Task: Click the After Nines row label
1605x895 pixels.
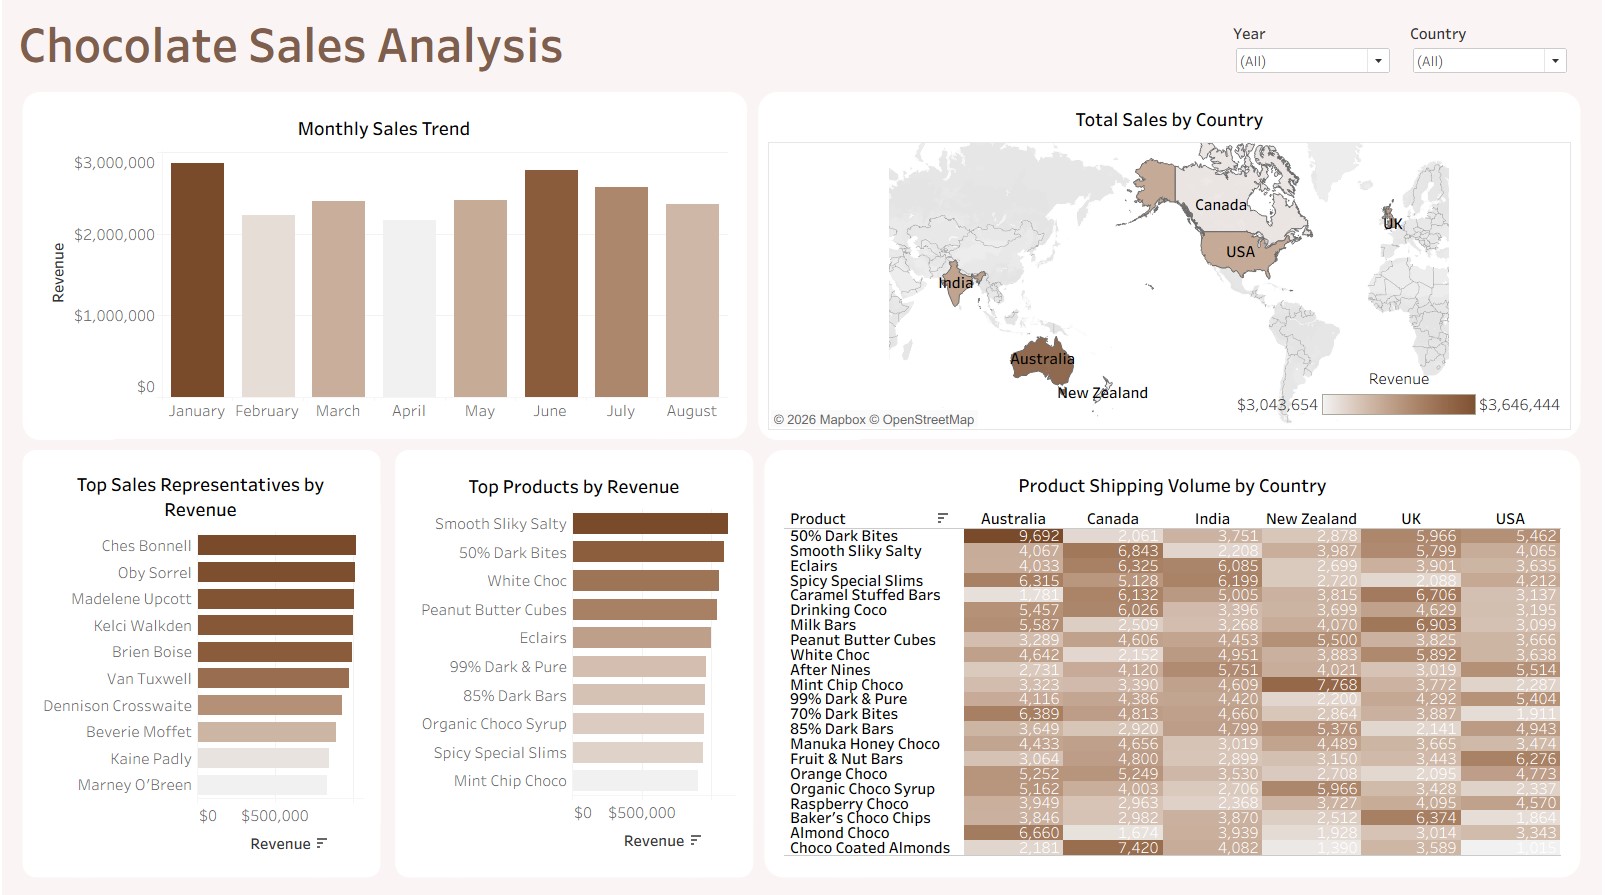Action: (830, 670)
